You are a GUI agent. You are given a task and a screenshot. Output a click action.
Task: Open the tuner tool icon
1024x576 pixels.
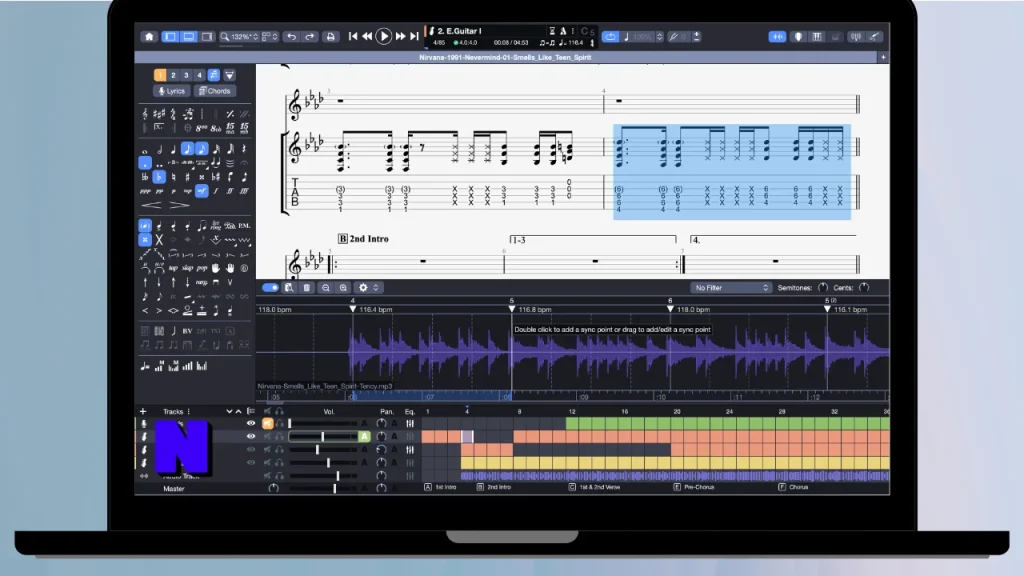[856, 37]
